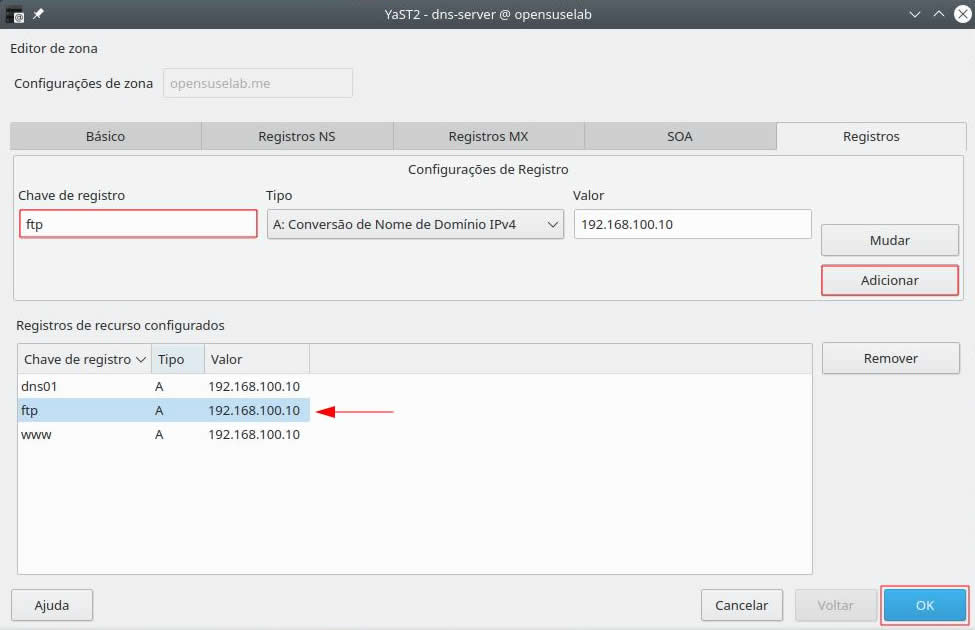Switch to the Básico tab

(106, 137)
